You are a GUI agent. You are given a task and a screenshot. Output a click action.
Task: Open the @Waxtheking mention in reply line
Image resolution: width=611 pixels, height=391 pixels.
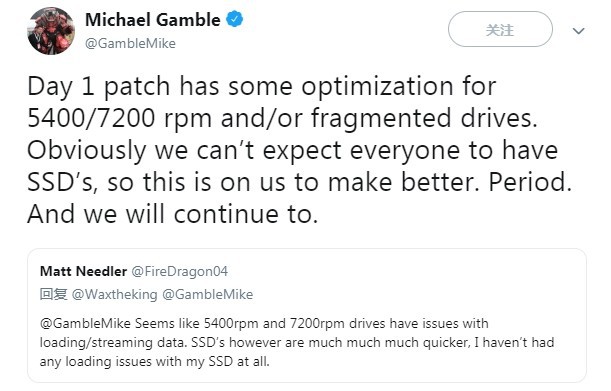pyautogui.click(x=115, y=294)
